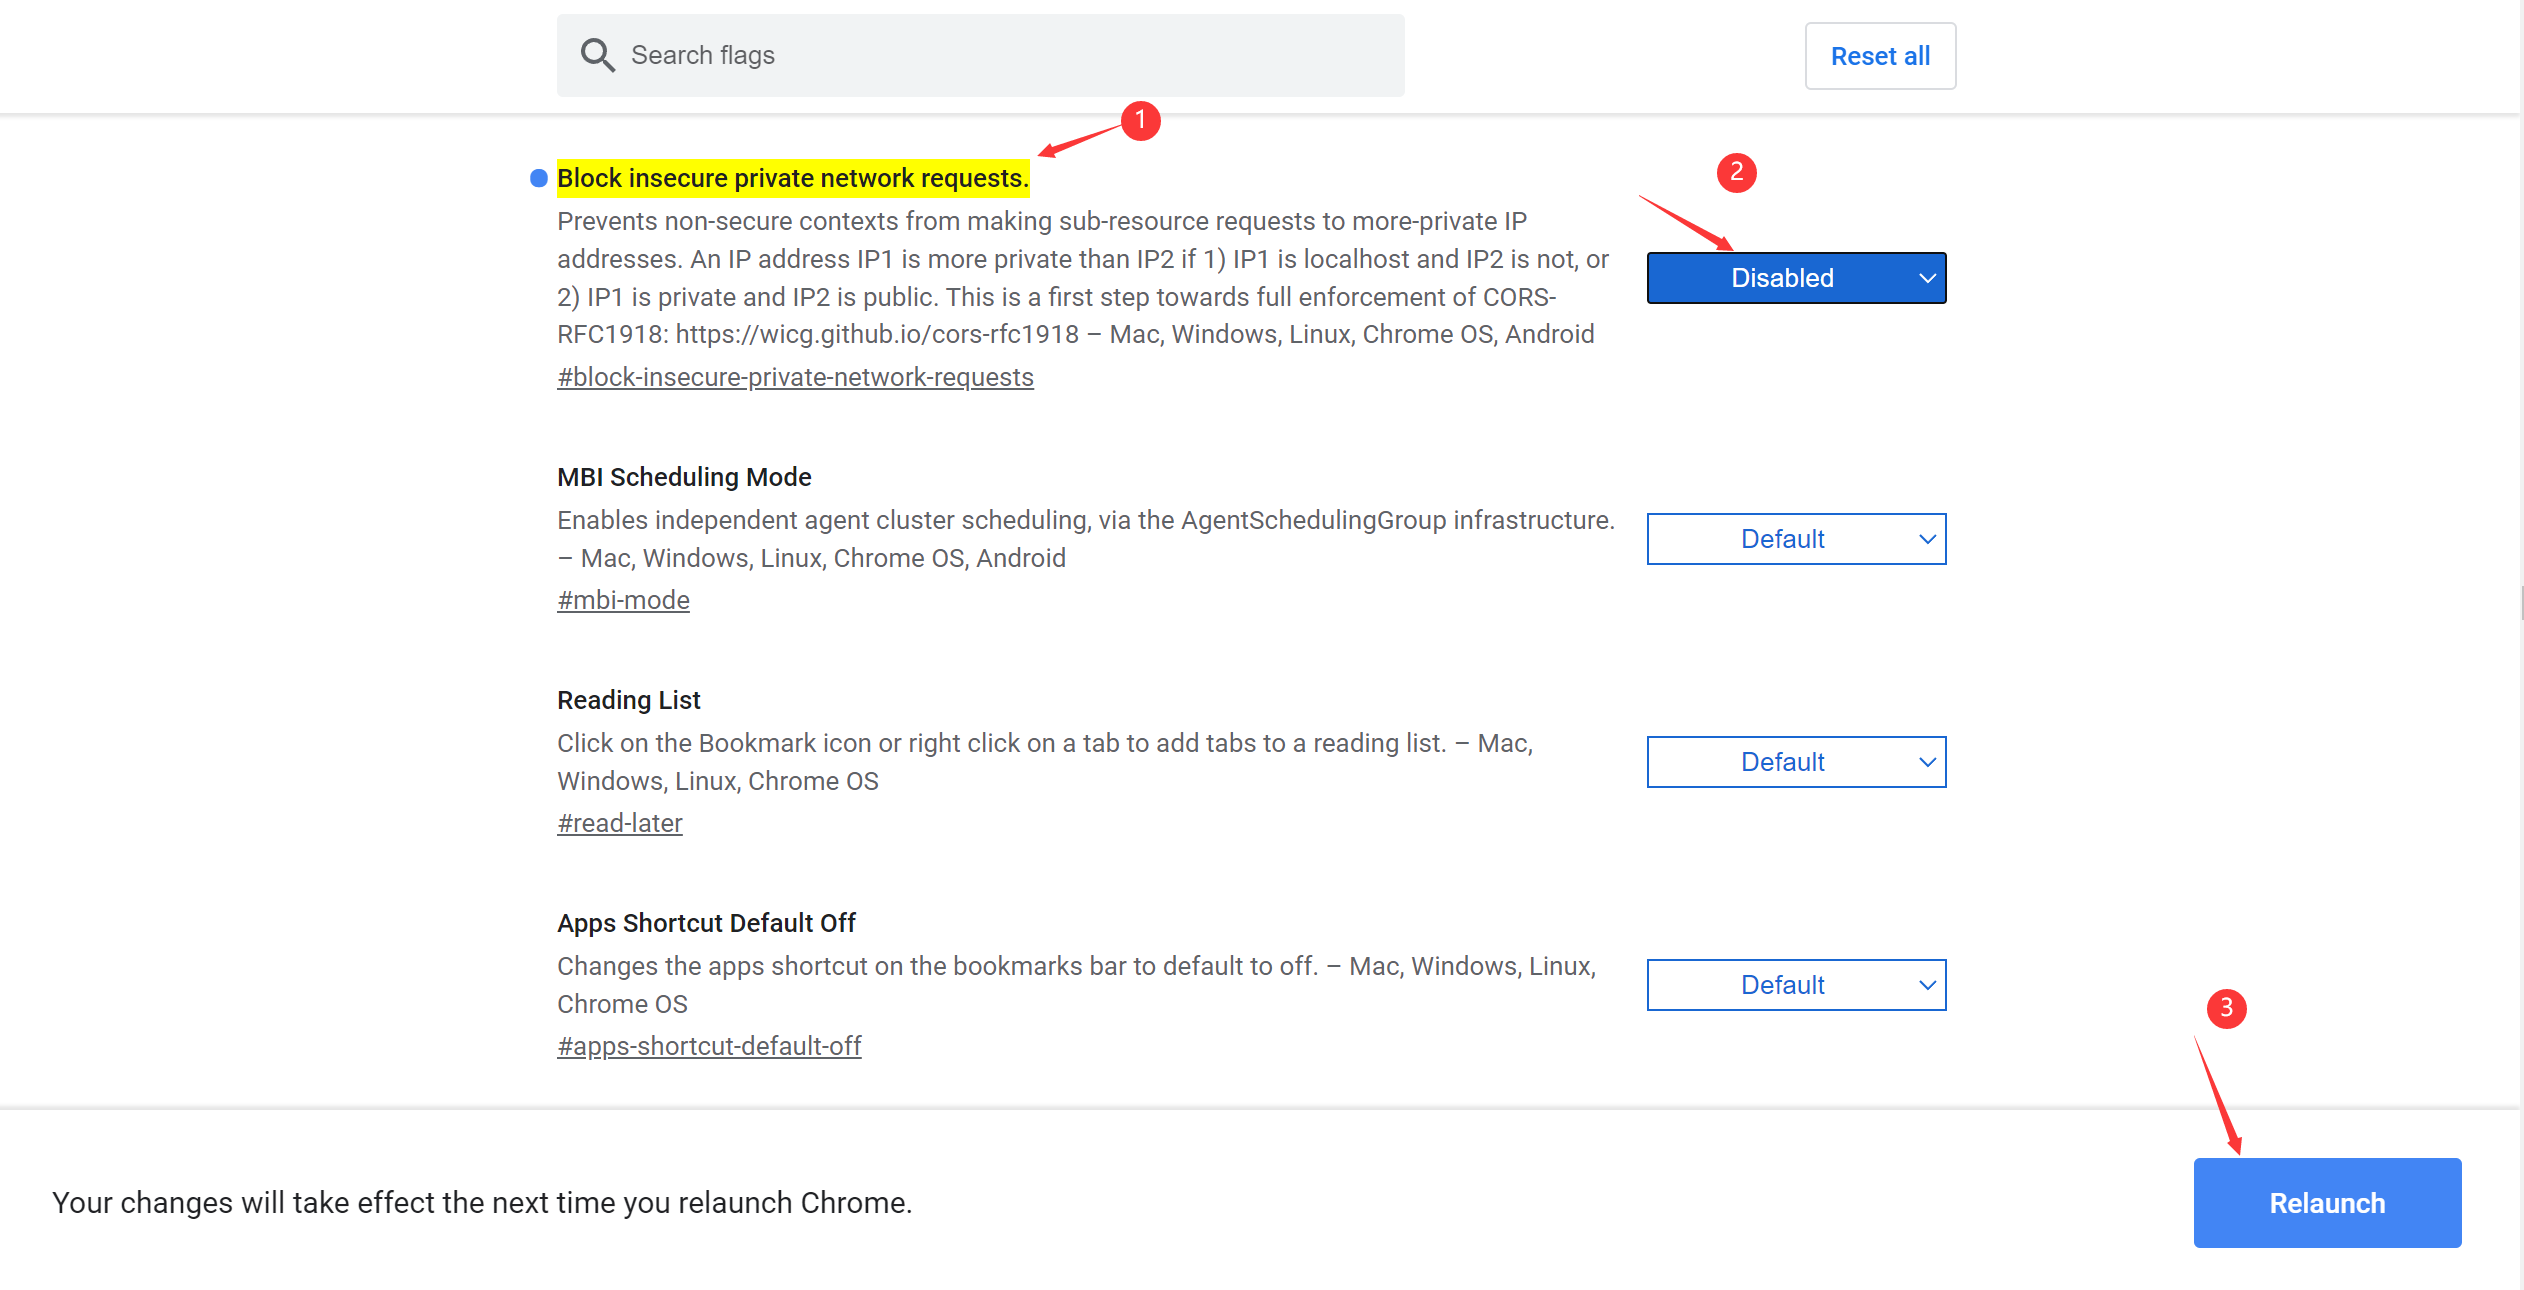The height and width of the screenshot is (1290, 2524).
Task: Open the #apps-shortcut-default-off link
Action: (709, 1045)
